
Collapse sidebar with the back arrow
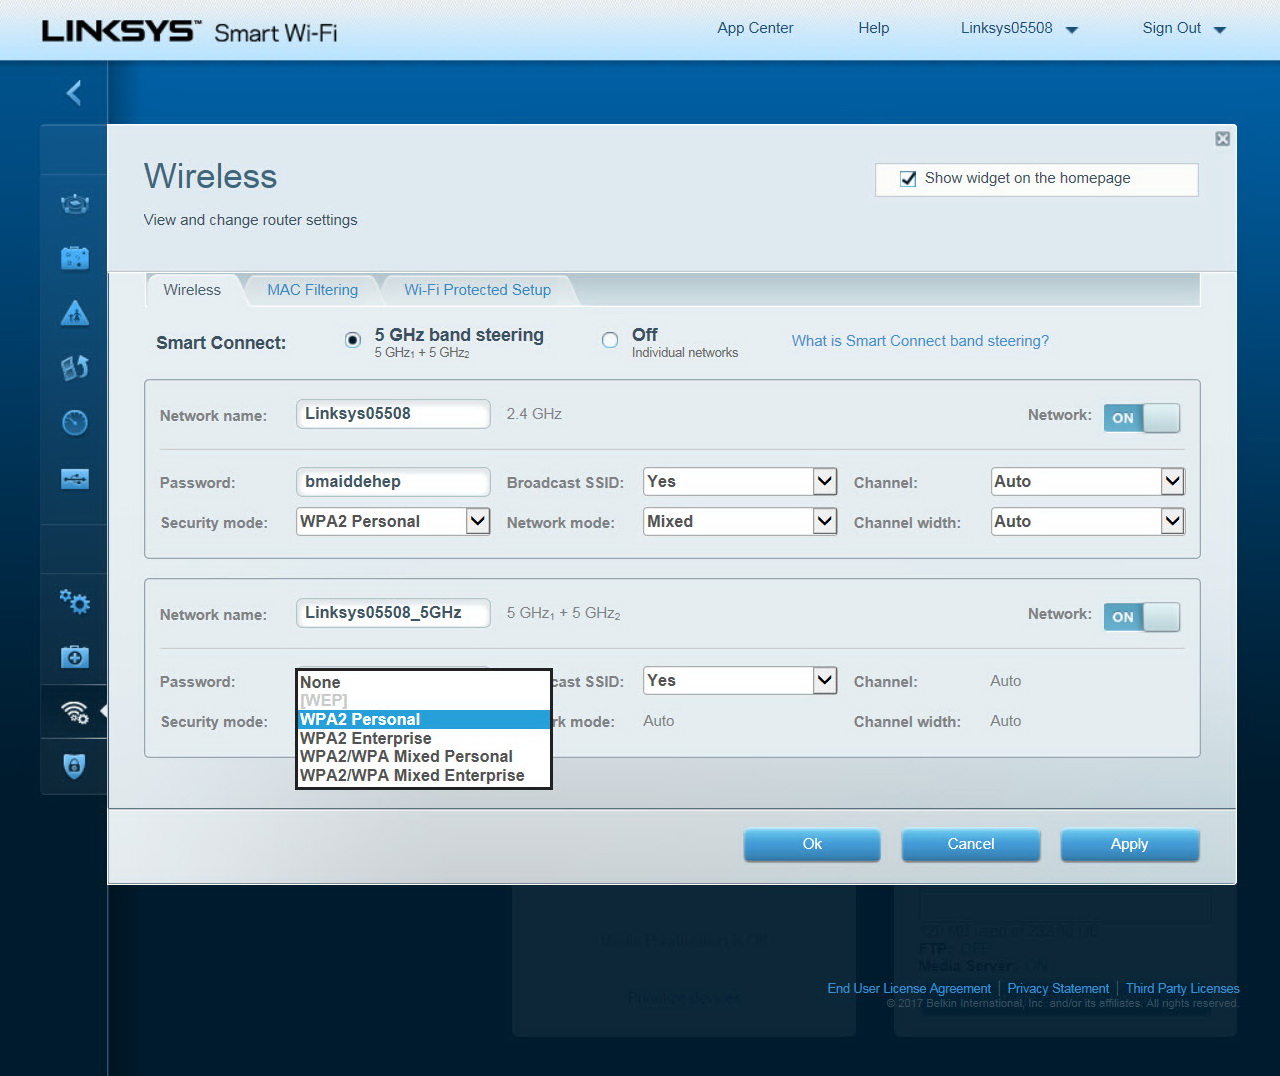[x=74, y=93]
